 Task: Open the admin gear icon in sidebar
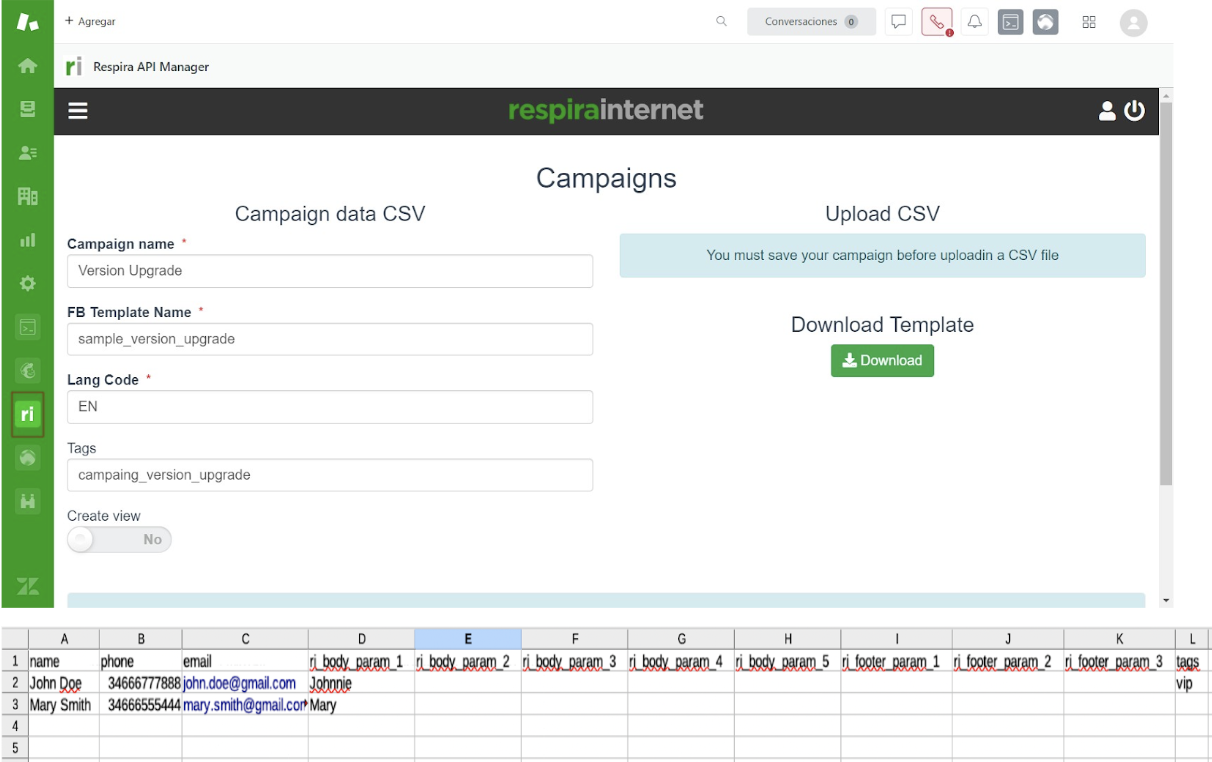pyautogui.click(x=28, y=284)
